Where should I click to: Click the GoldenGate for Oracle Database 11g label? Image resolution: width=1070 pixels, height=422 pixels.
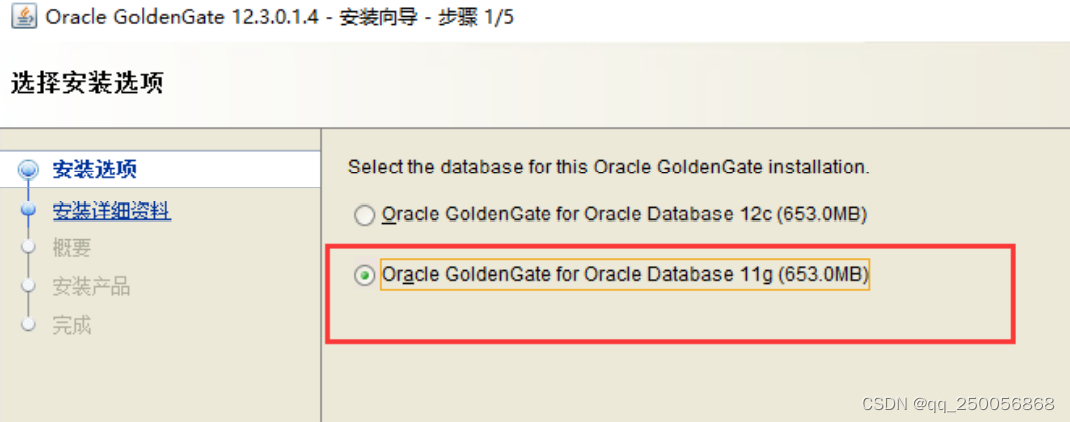click(x=625, y=274)
